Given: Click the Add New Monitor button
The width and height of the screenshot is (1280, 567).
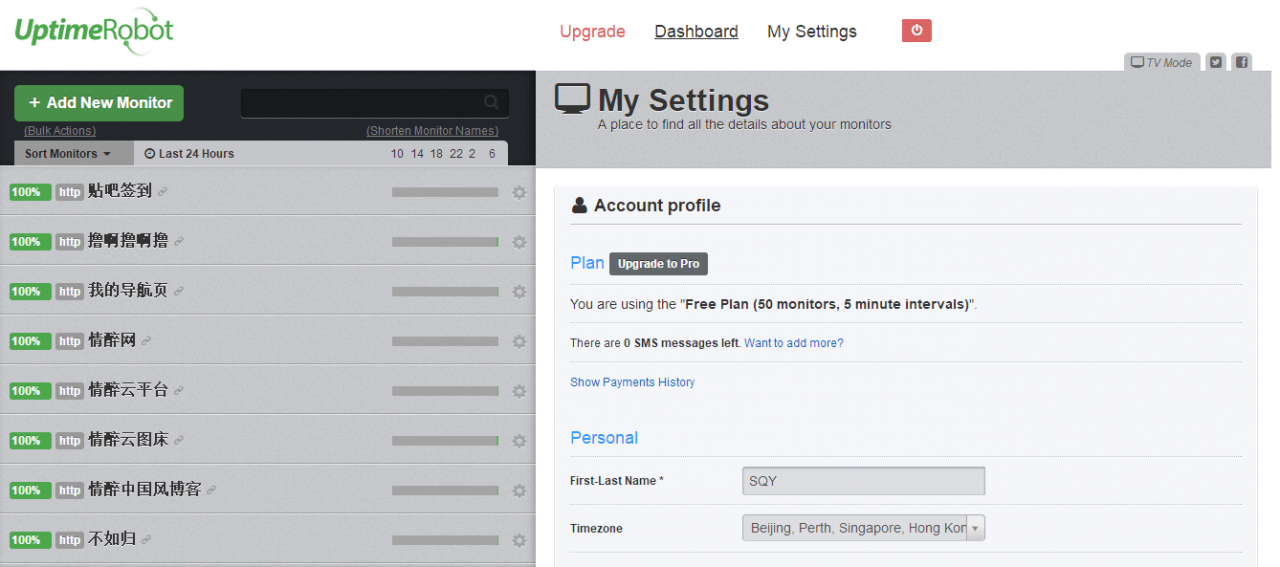Looking at the screenshot, I should 99,103.
